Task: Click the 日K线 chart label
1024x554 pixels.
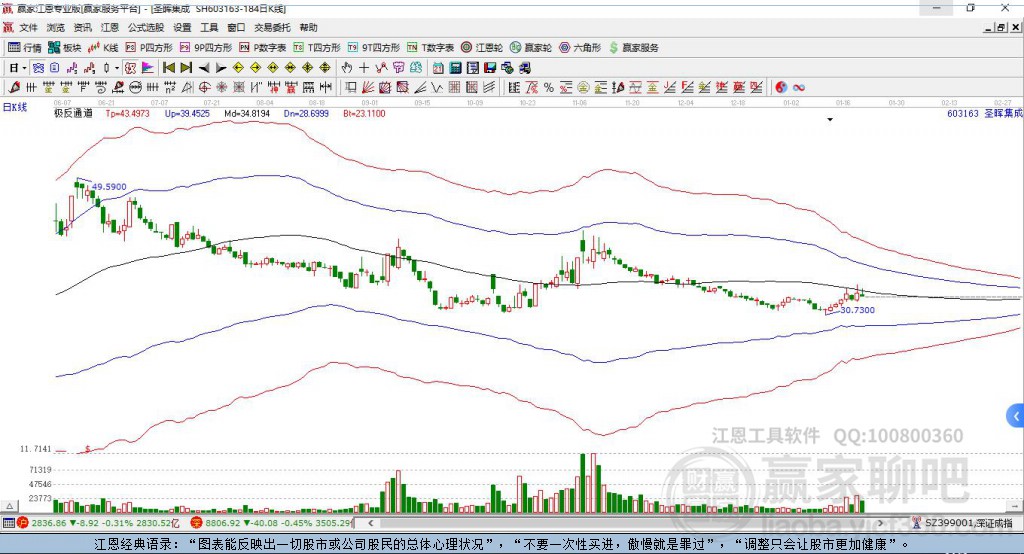Action: coord(15,107)
